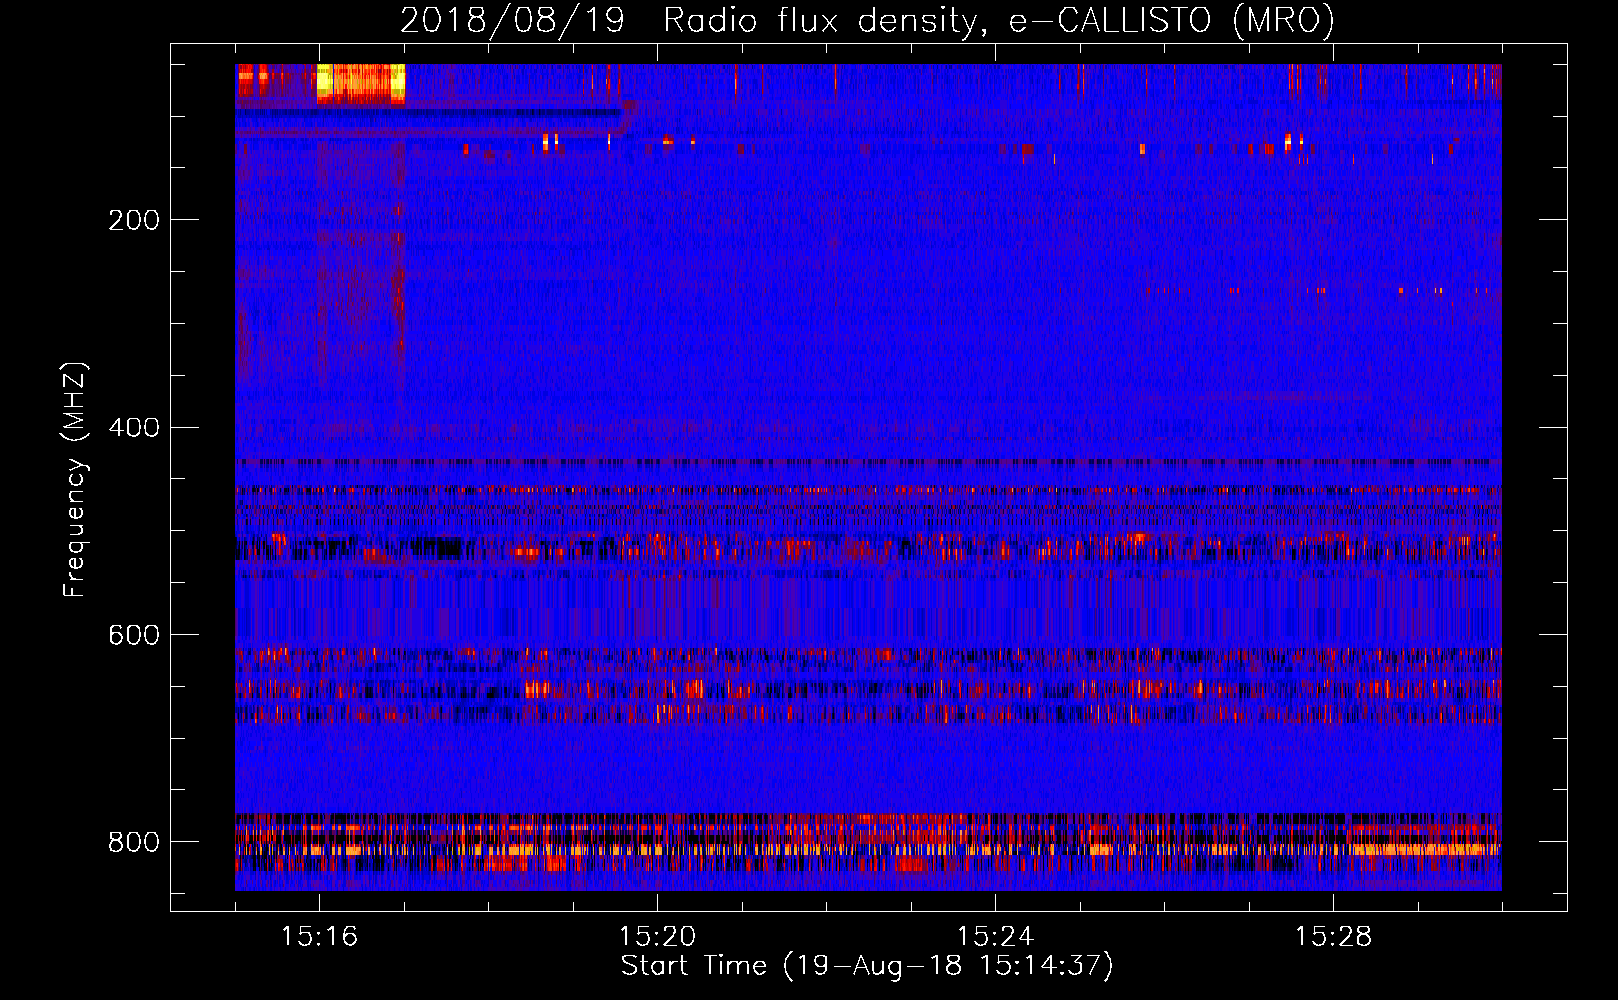Click the 15:24 time tick label
Viewport: 1618px width, 1000px height.
(995, 936)
